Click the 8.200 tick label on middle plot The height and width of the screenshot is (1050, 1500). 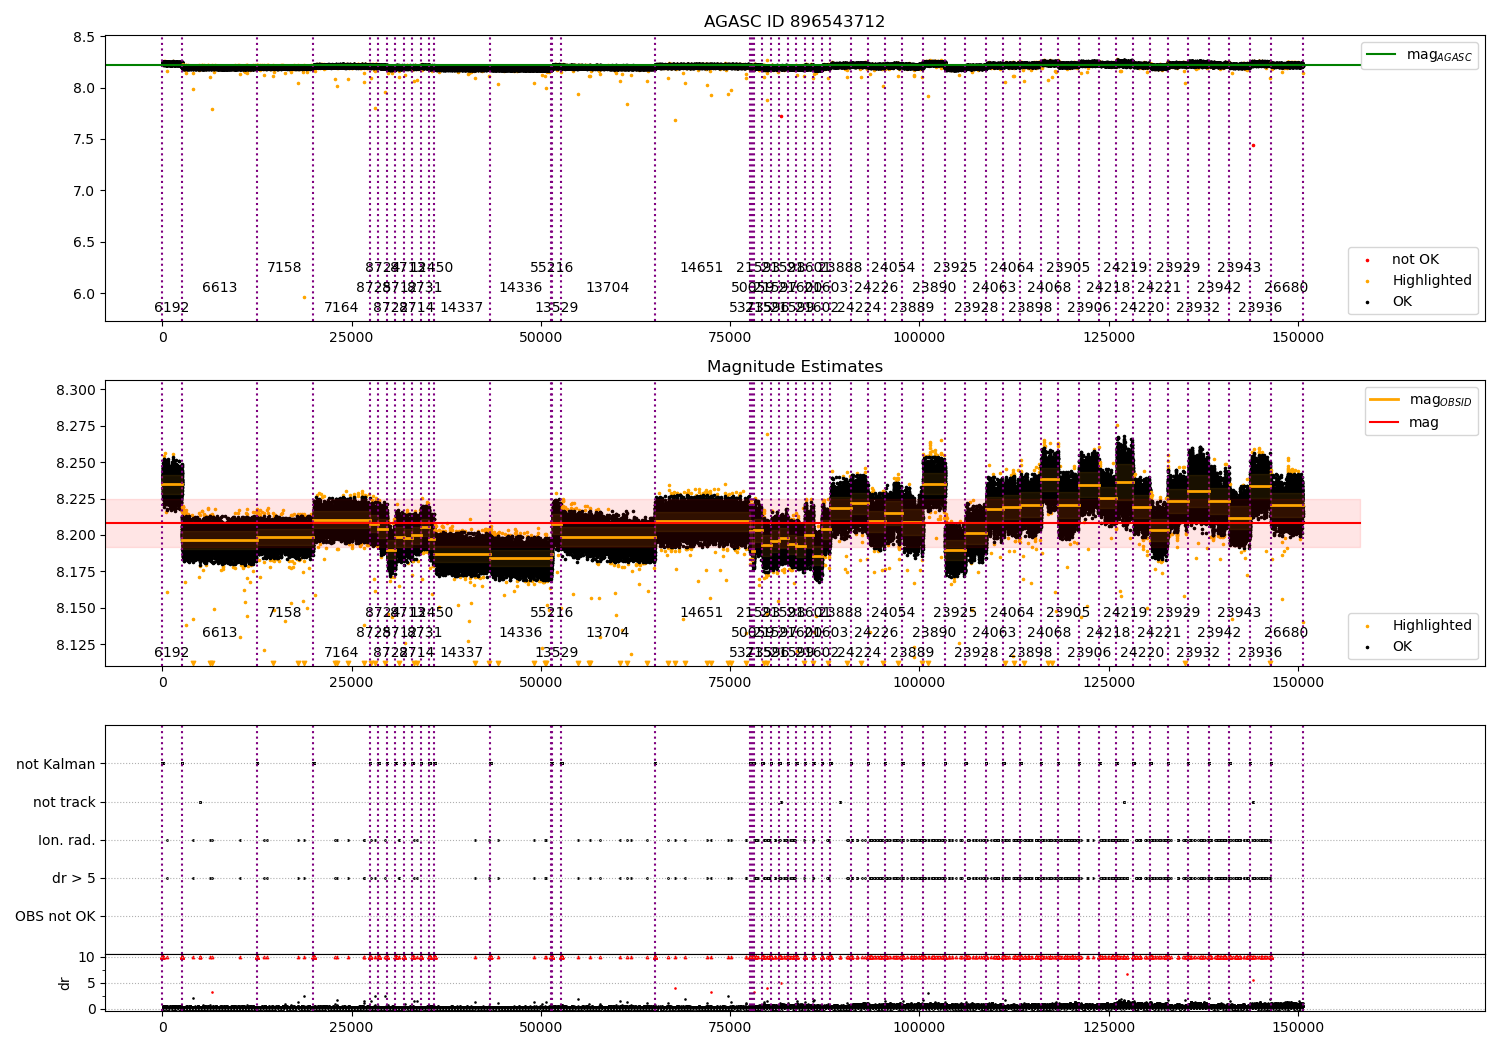click(76, 536)
